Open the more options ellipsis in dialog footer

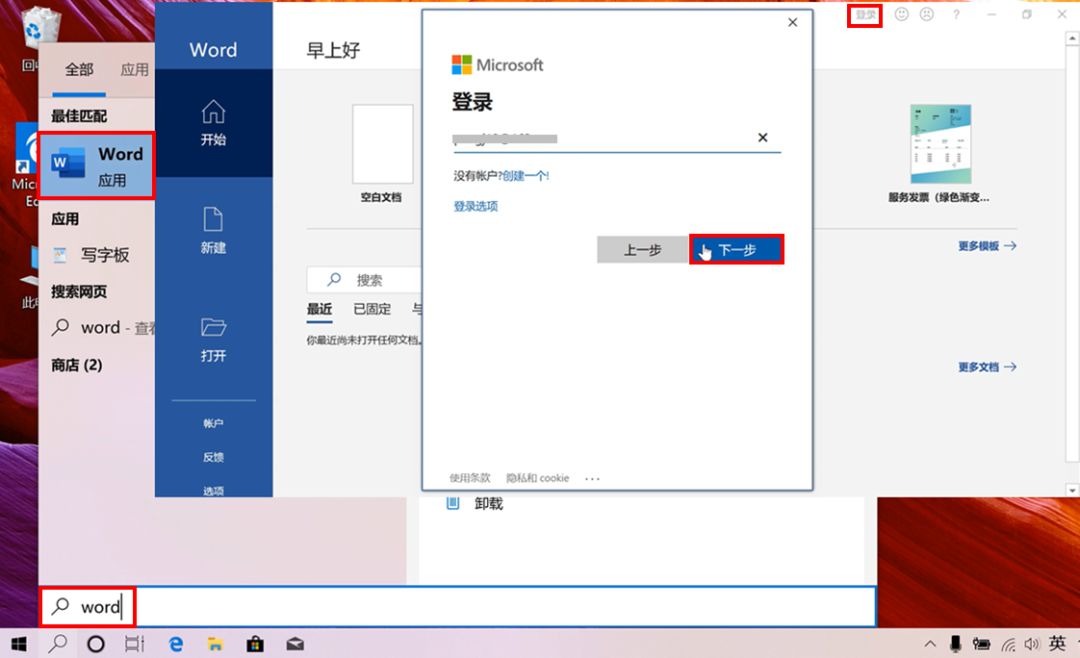pyautogui.click(x=592, y=477)
